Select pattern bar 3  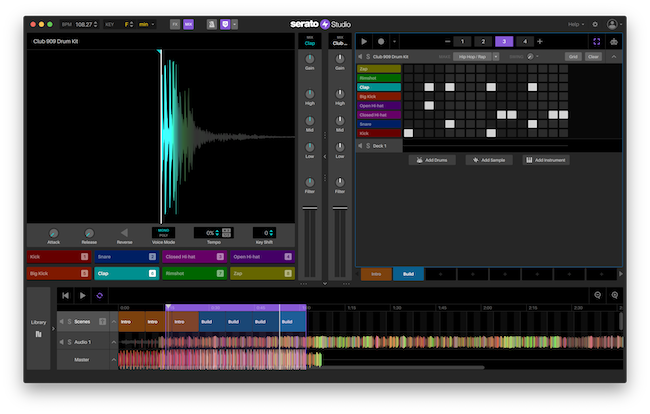tap(504, 41)
